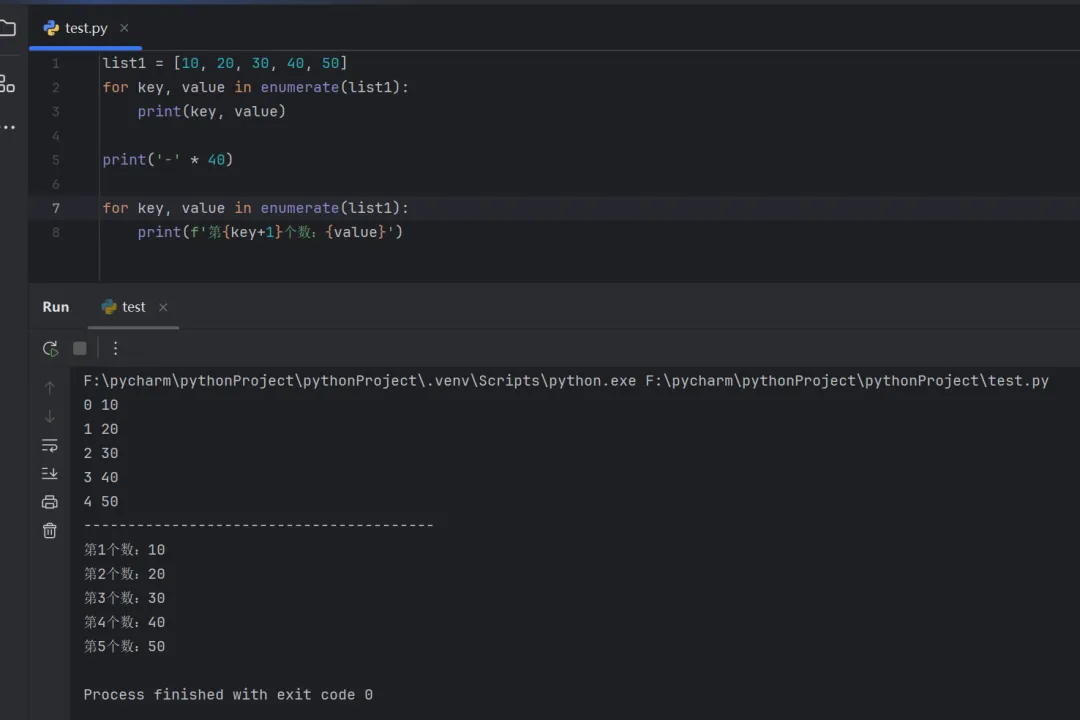The height and width of the screenshot is (720, 1080).
Task: Place cursor on the print('-' * 40) line
Action: pos(168,160)
